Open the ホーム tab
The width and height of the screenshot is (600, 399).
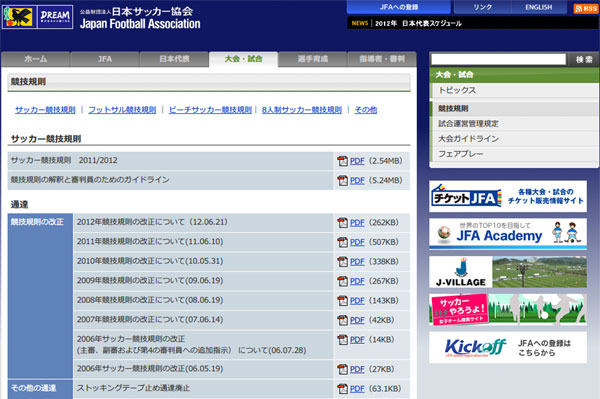(36, 59)
